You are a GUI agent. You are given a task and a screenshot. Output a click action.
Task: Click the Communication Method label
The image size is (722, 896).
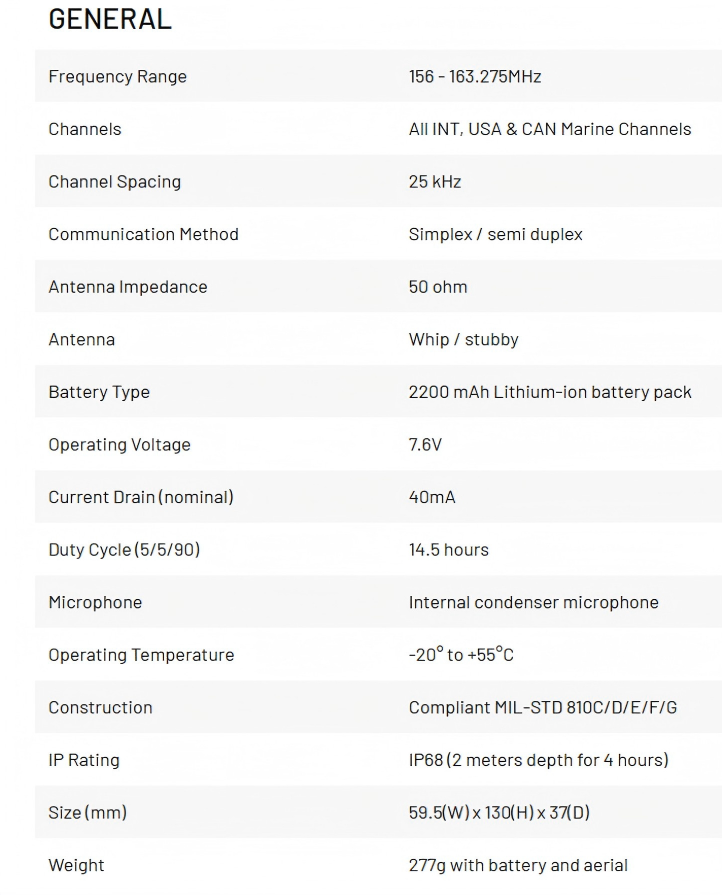pyautogui.click(x=143, y=234)
